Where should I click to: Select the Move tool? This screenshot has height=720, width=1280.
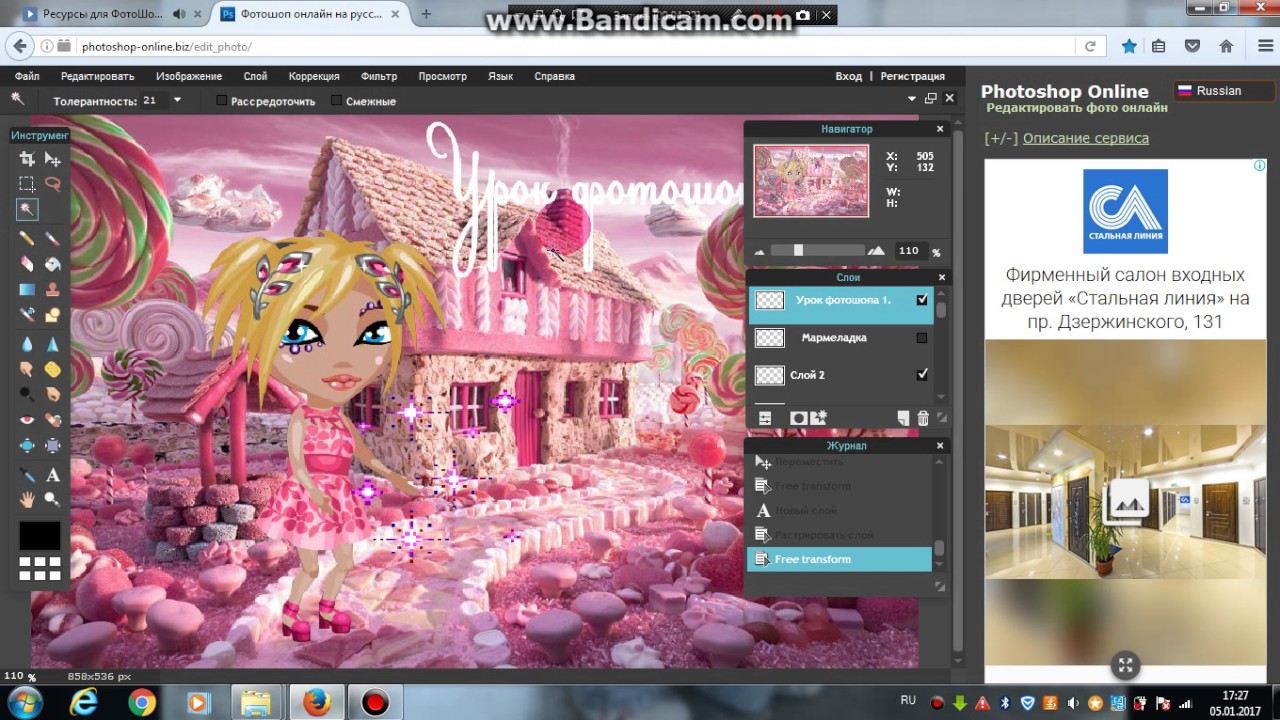pyautogui.click(x=53, y=158)
